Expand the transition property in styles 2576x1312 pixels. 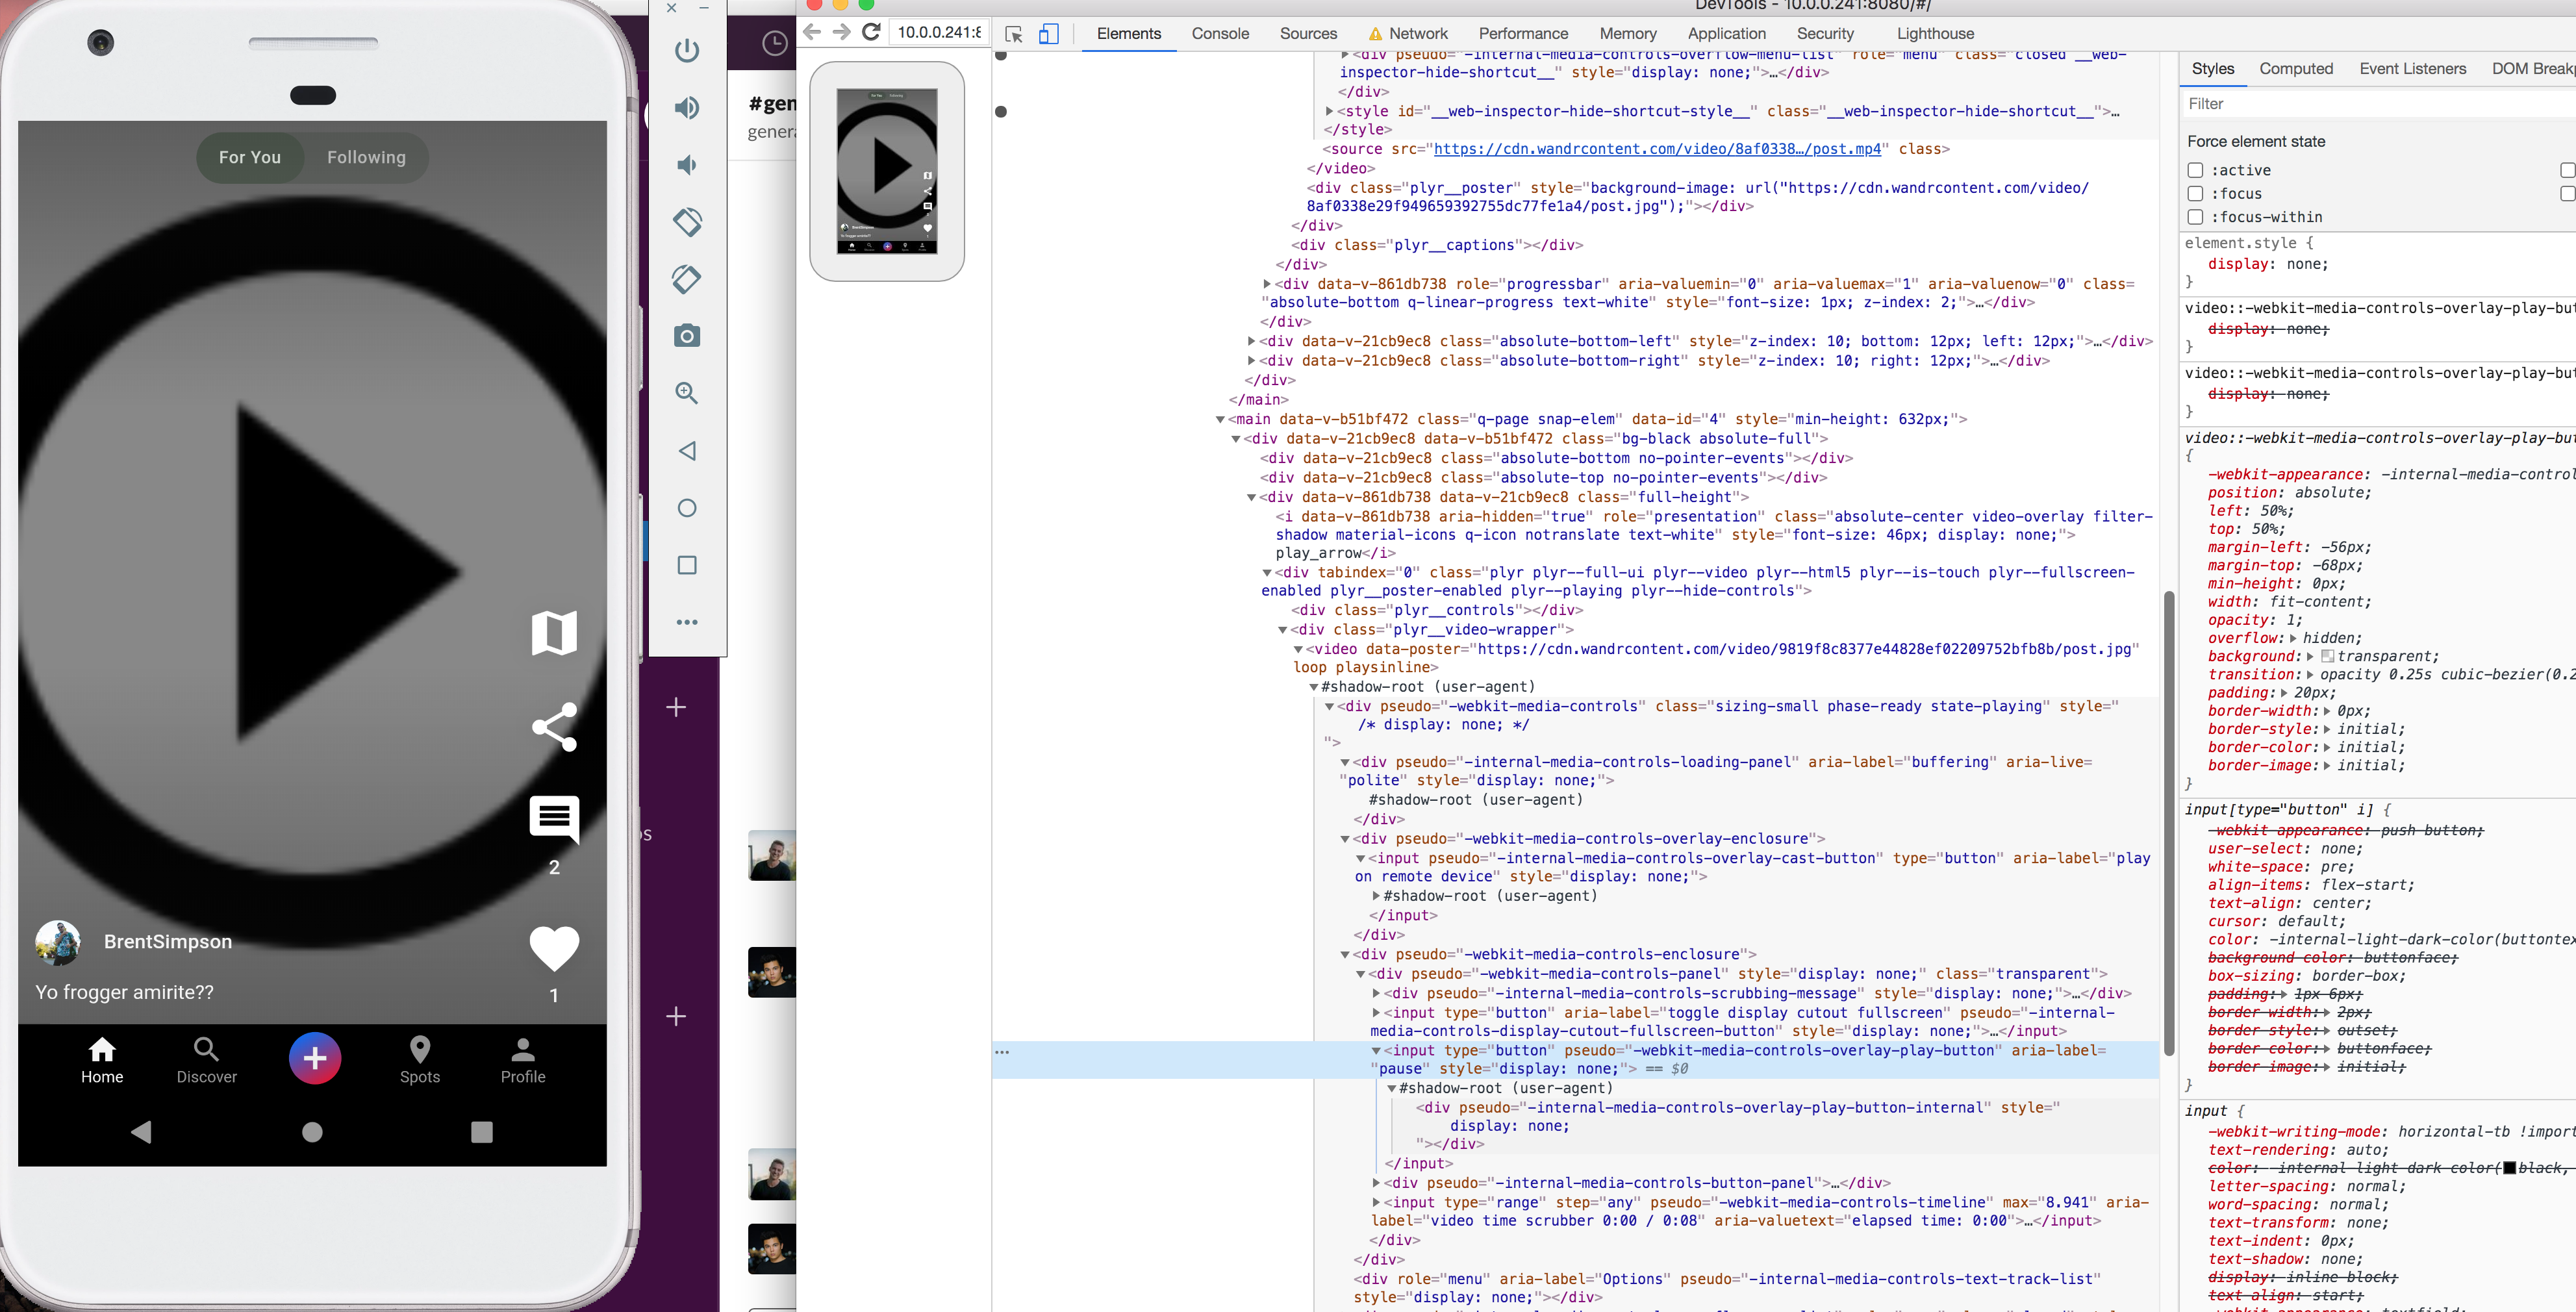coord(2311,675)
